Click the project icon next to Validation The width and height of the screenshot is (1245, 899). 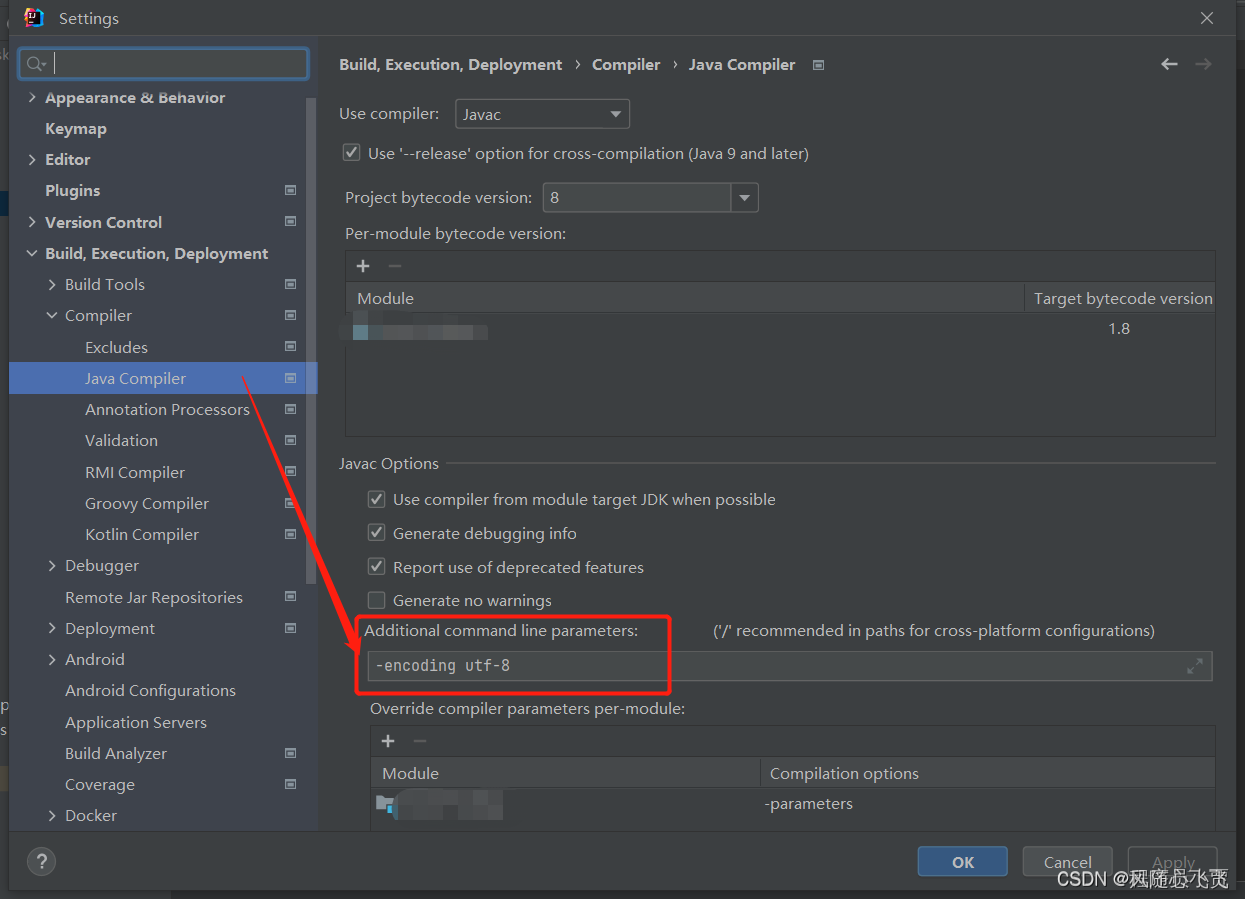(x=290, y=440)
